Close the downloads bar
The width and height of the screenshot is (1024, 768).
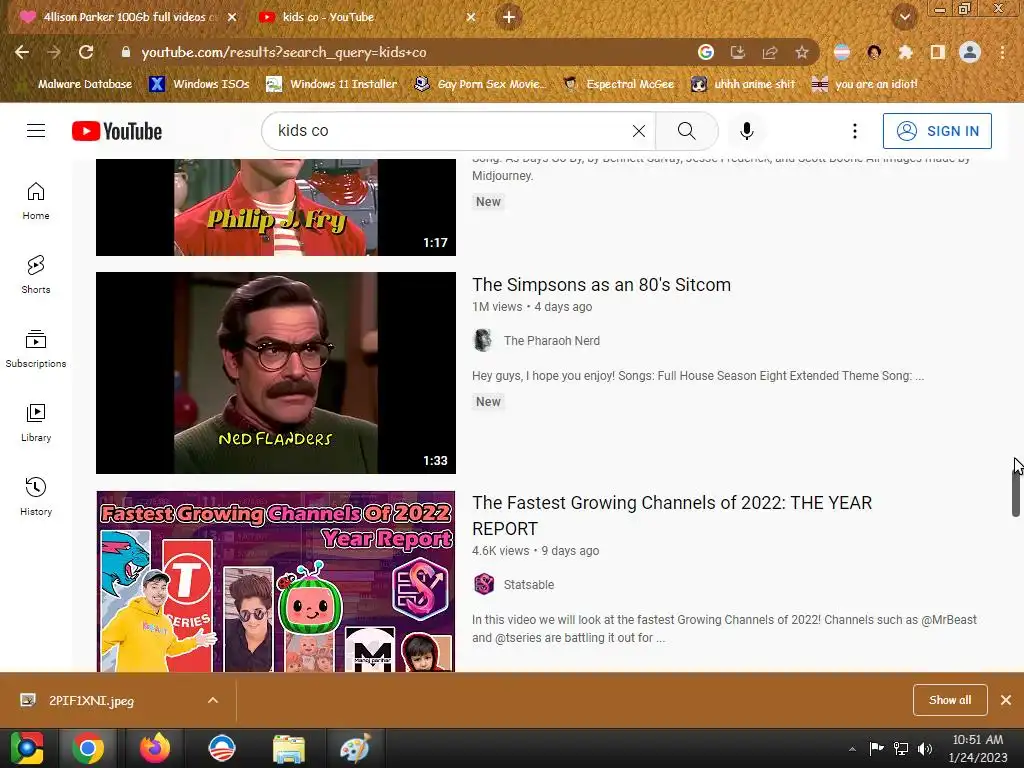pyautogui.click(x=1006, y=700)
